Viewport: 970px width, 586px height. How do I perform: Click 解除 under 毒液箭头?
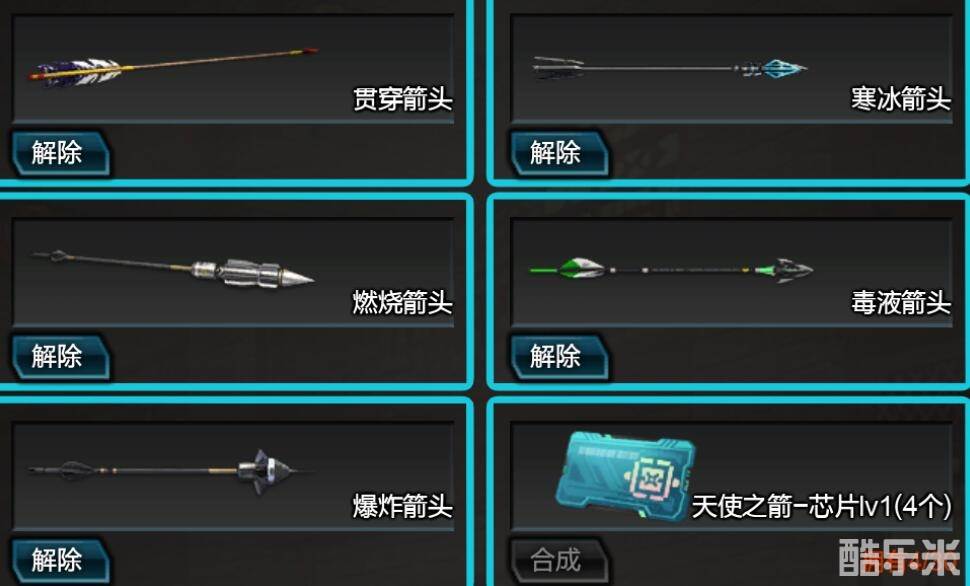(x=559, y=356)
